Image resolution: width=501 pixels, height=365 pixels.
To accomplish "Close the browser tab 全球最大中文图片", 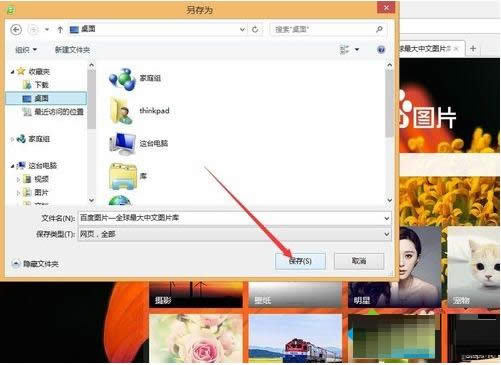I will (x=456, y=49).
